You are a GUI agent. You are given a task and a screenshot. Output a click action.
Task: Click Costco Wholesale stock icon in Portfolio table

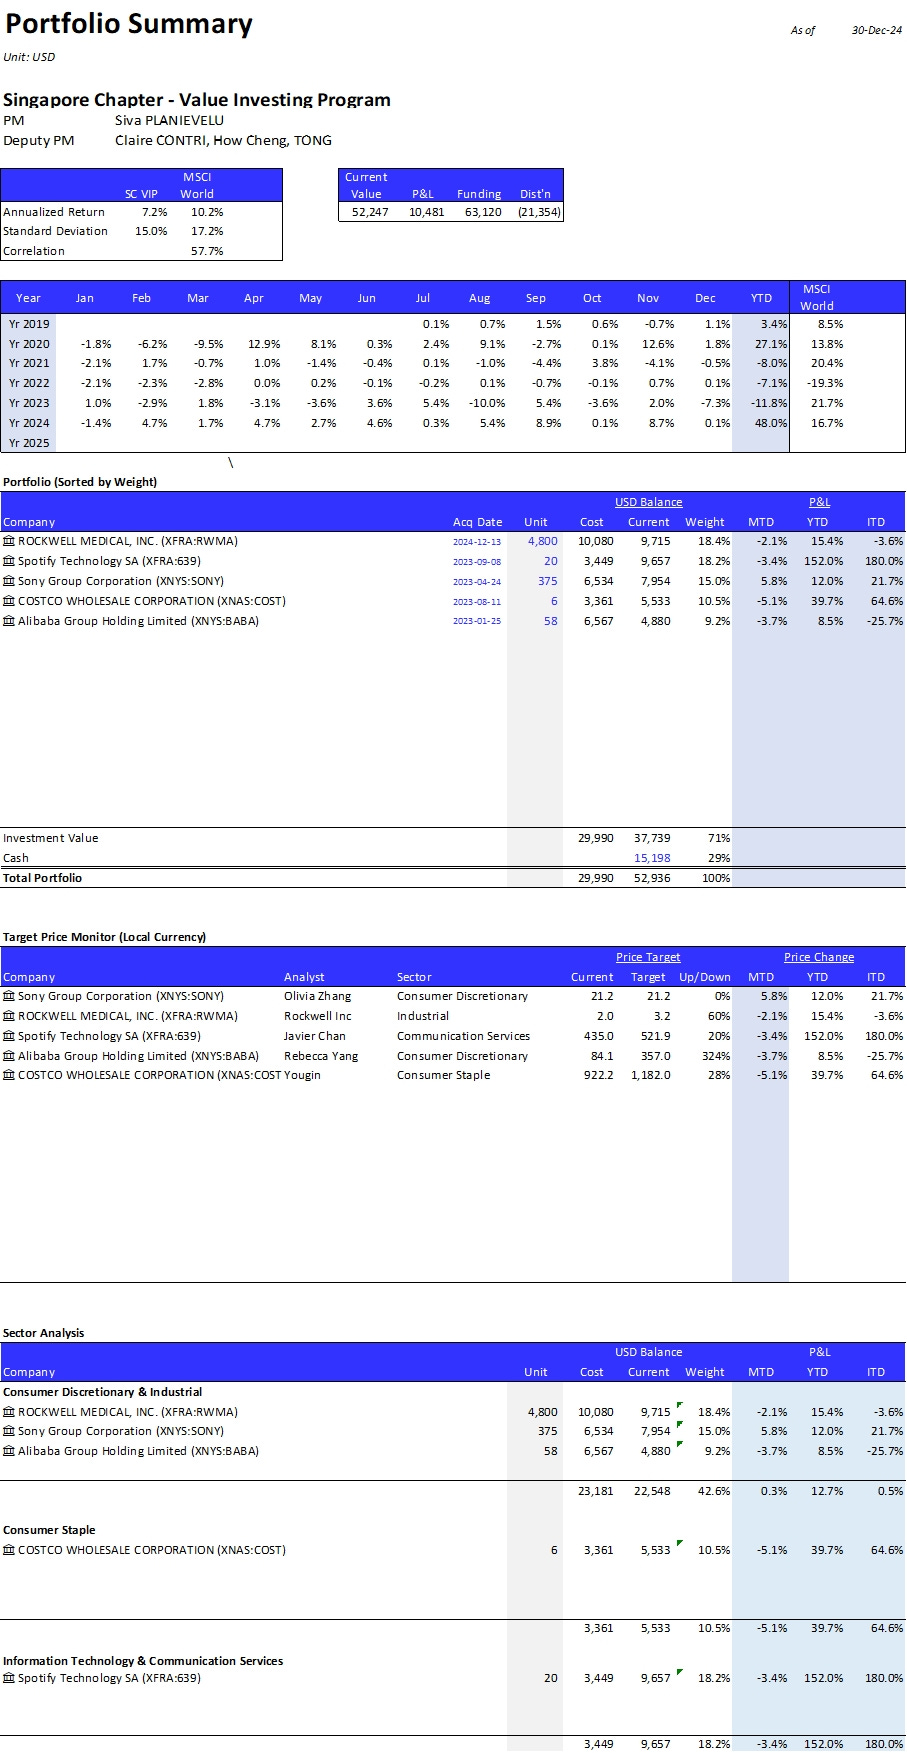[x=9, y=601]
